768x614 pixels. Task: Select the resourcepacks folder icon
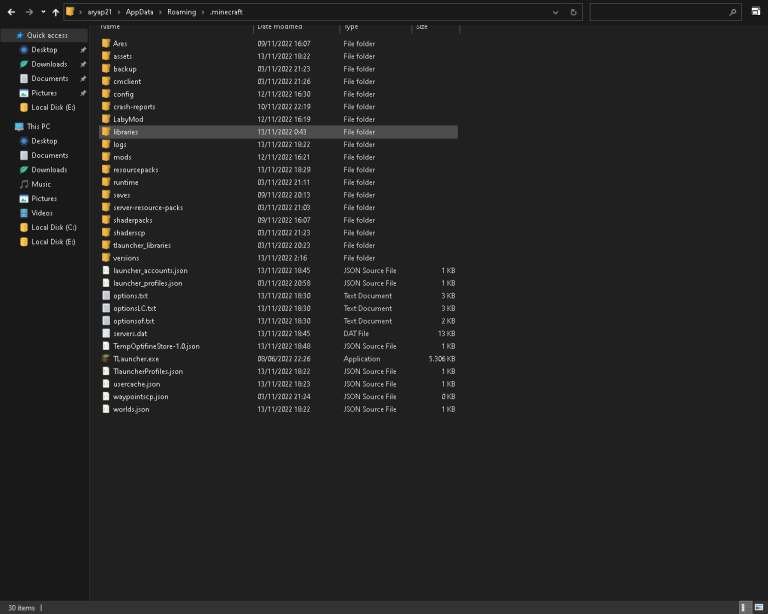point(106,169)
